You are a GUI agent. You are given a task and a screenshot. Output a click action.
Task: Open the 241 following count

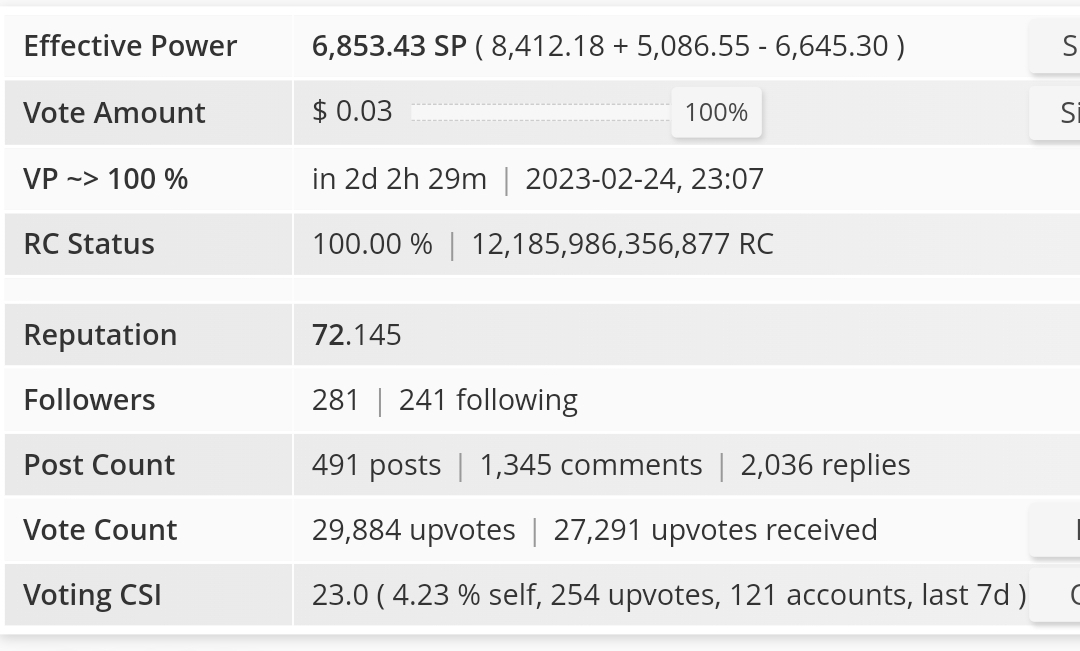488,400
